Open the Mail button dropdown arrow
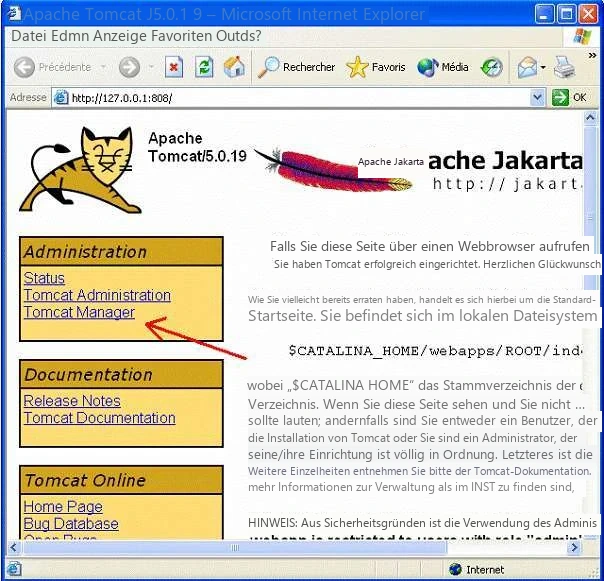Viewport: 604px width, 581px height. (x=543, y=67)
